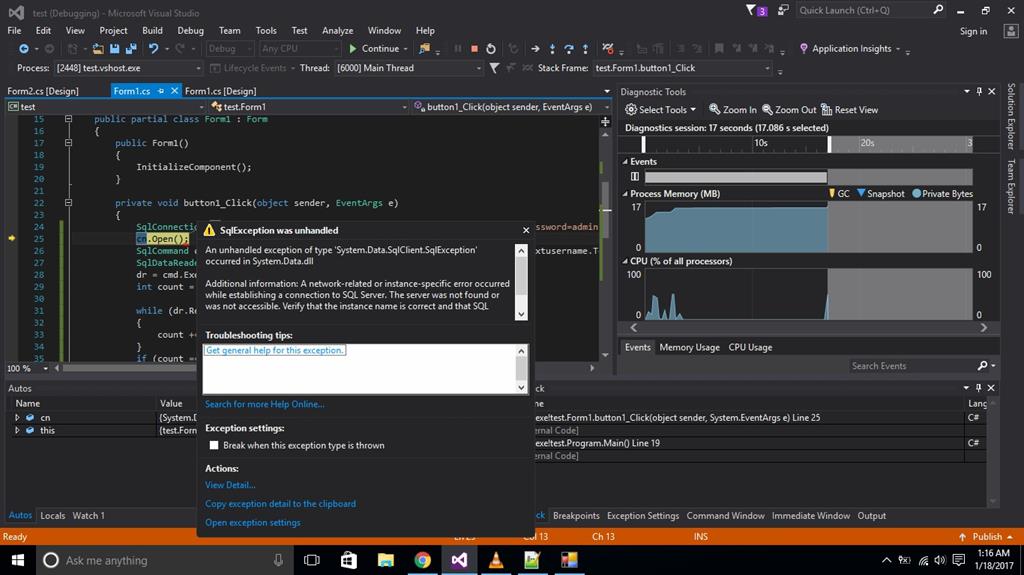
Task: Toggle Private Bytes legend in Process Memory
Action: tap(942, 193)
